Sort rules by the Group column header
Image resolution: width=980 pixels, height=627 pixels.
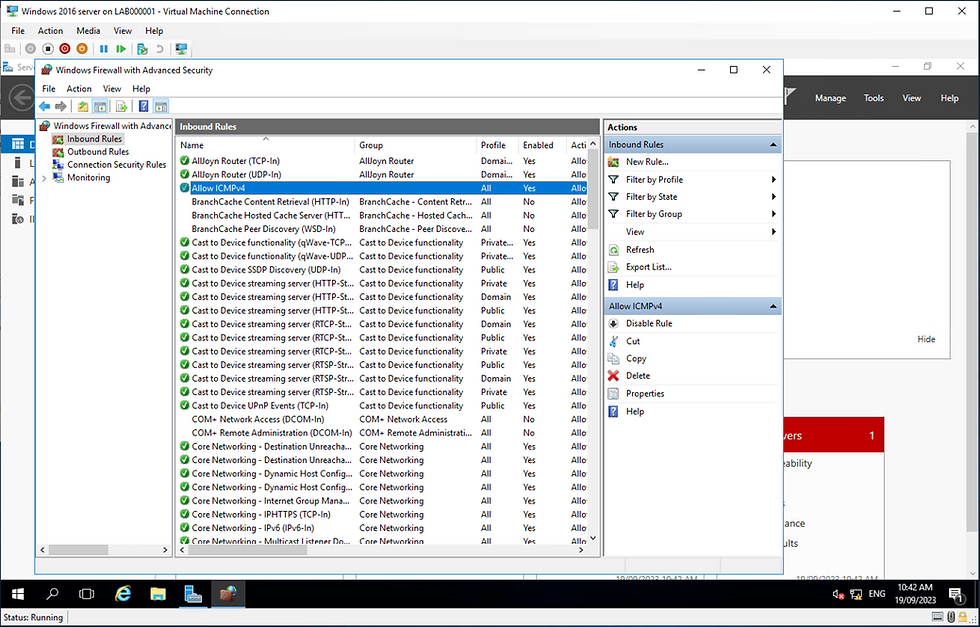click(x=416, y=145)
